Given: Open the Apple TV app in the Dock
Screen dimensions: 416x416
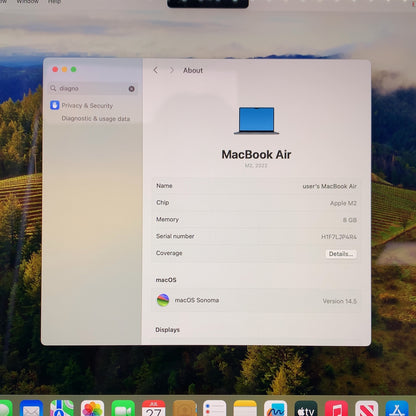Looking at the screenshot, I should pyautogui.click(x=306, y=409).
